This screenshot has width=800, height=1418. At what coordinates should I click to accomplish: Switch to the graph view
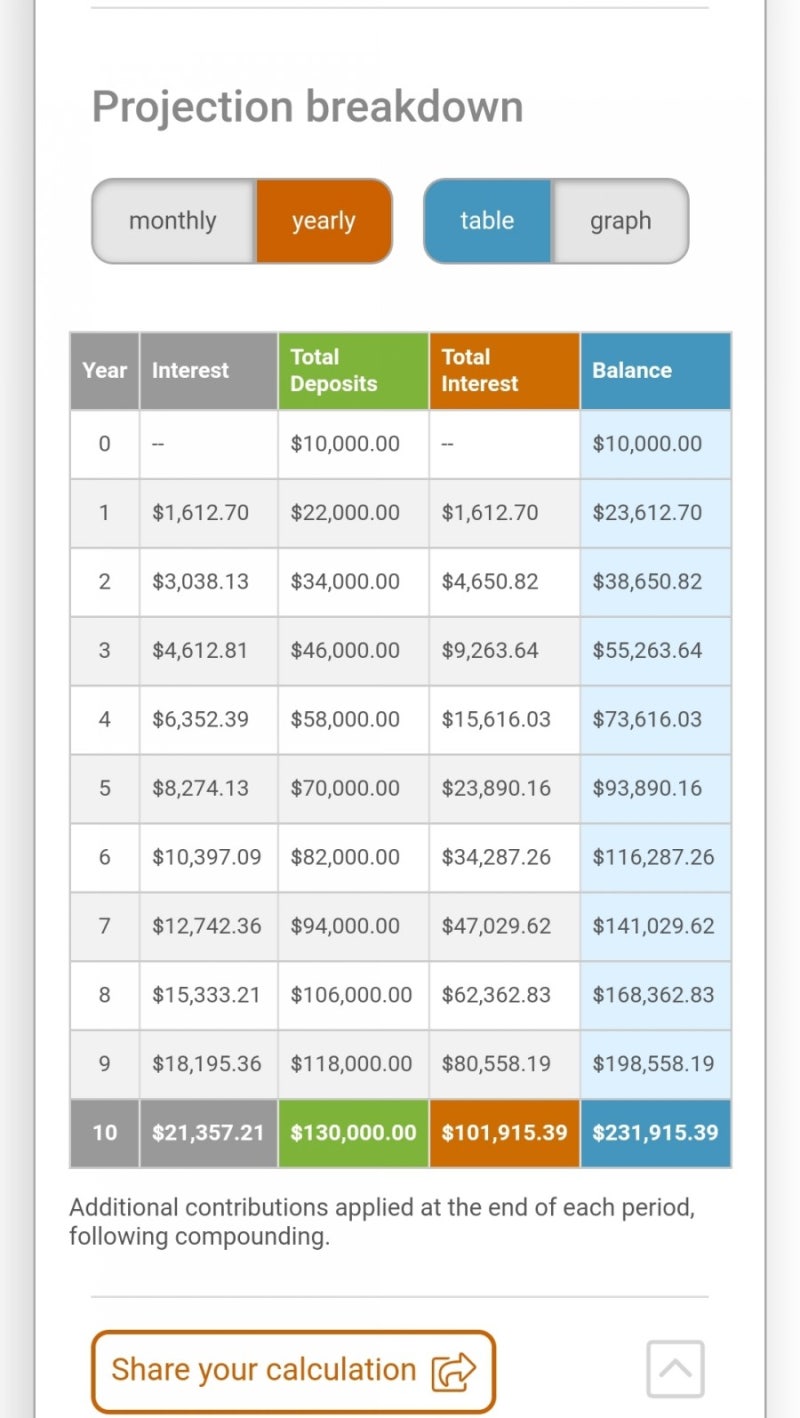pyautogui.click(x=620, y=221)
